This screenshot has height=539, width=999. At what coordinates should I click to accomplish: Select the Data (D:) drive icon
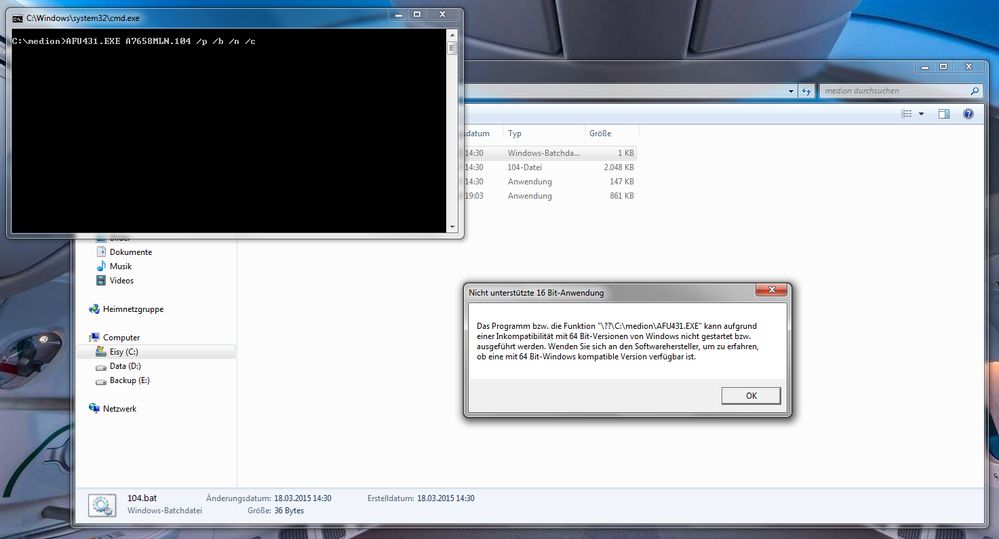[x=101, y=366]
